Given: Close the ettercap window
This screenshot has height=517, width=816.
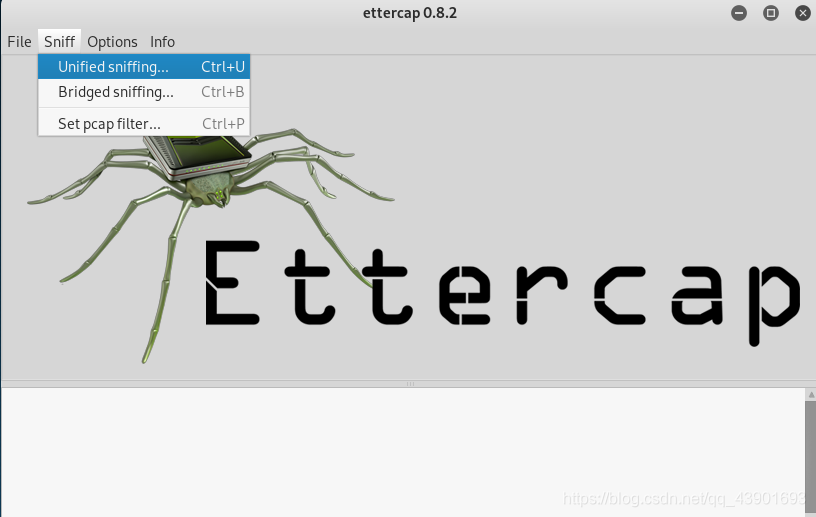Looking at the screenshot, I should [803, 12].
